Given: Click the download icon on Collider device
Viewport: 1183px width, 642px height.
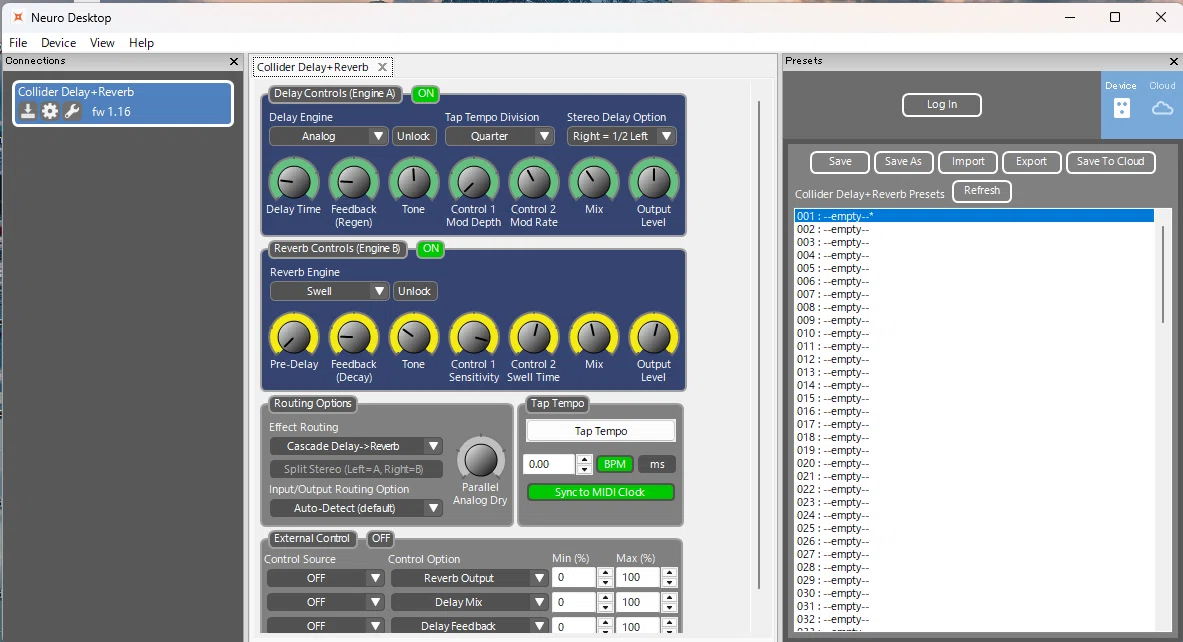Looking at the screenshot, I should (x=28, y=112).
